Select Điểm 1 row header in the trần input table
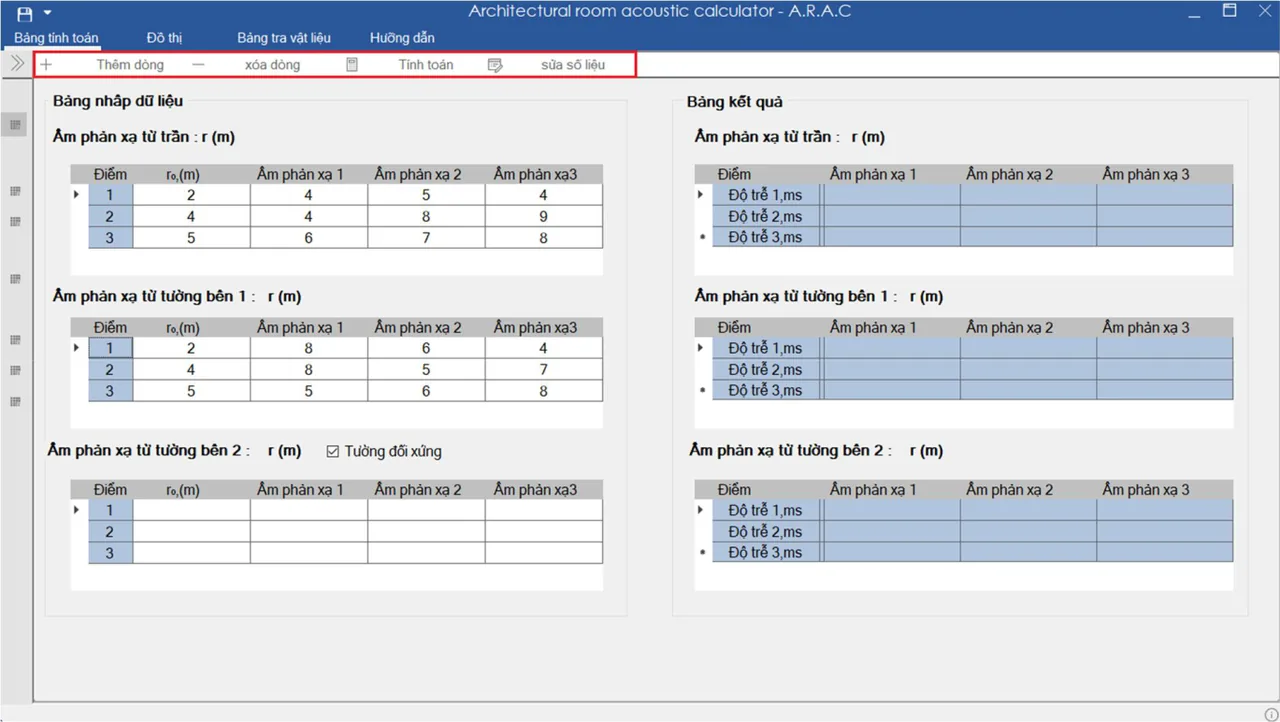1280x722 pixels. pyautogui.click(x=110, y=195)
